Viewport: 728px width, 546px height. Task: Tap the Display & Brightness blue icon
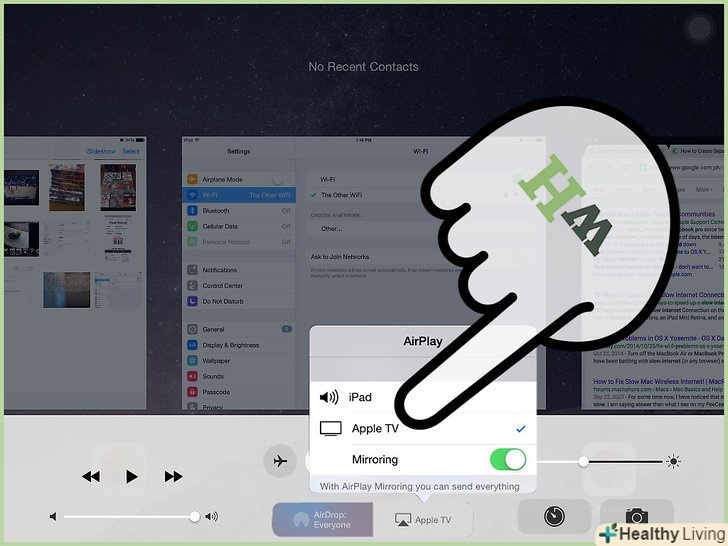point(192,345)
